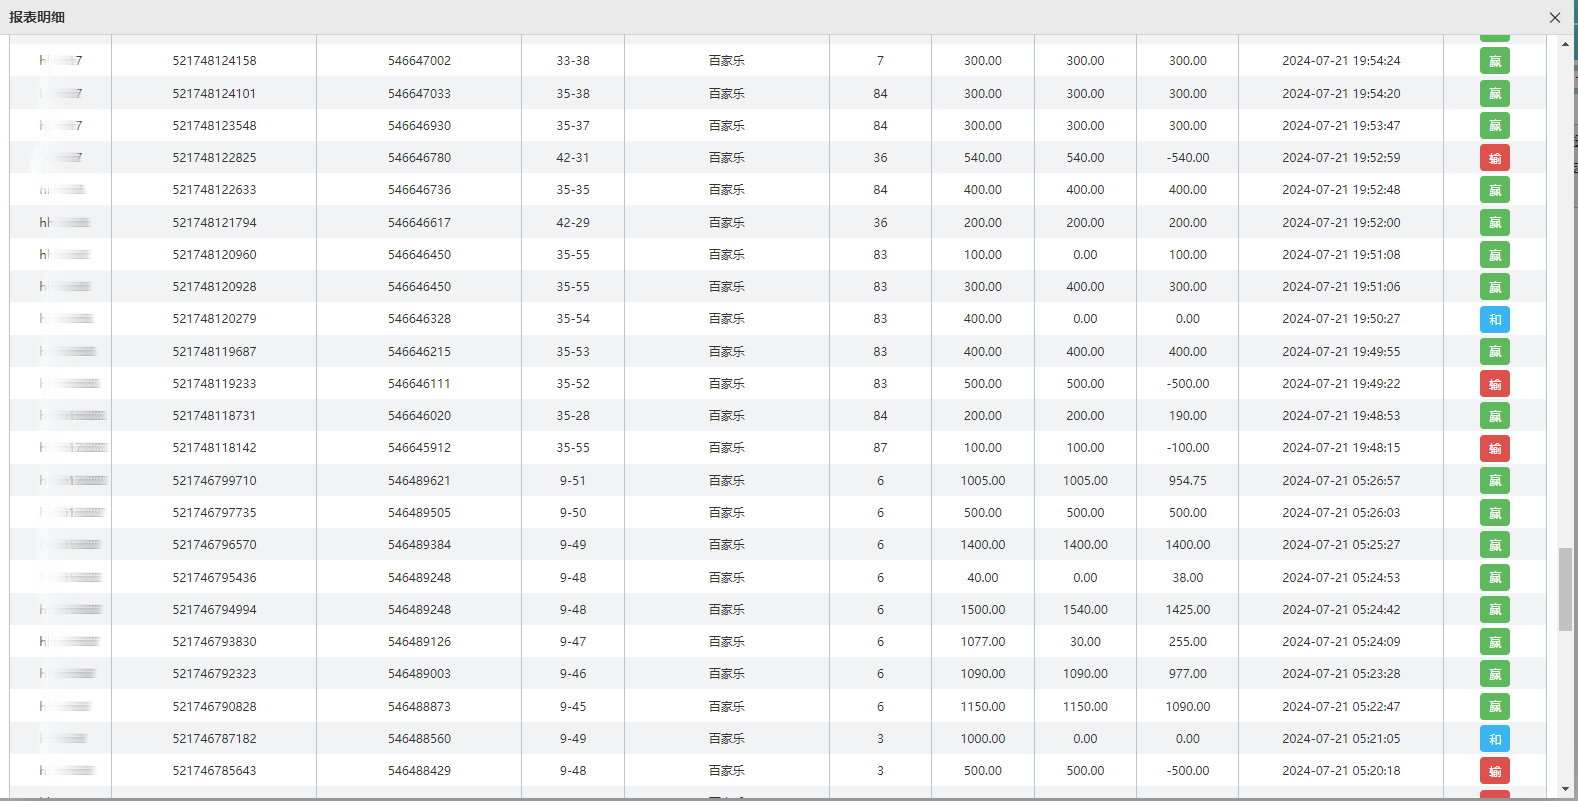The image size is (1578, 801).
Task: Click the scrollbar down arrow
Action: pyautogui.click(x=1565, y=790)
